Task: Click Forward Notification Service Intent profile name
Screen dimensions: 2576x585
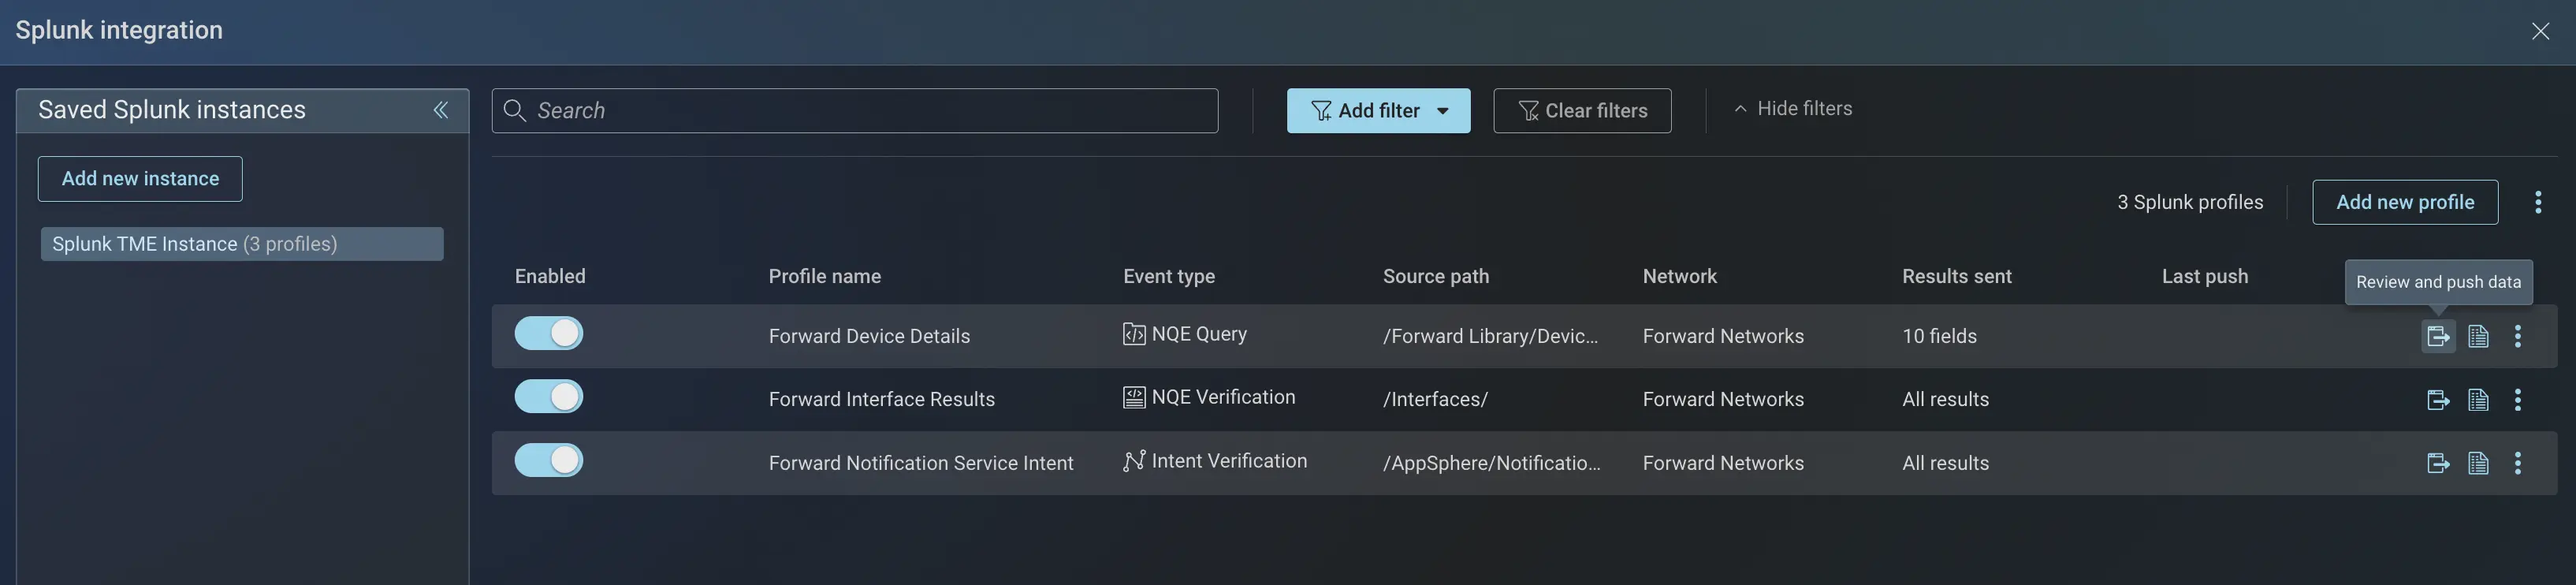Action: tap(921, 463)
